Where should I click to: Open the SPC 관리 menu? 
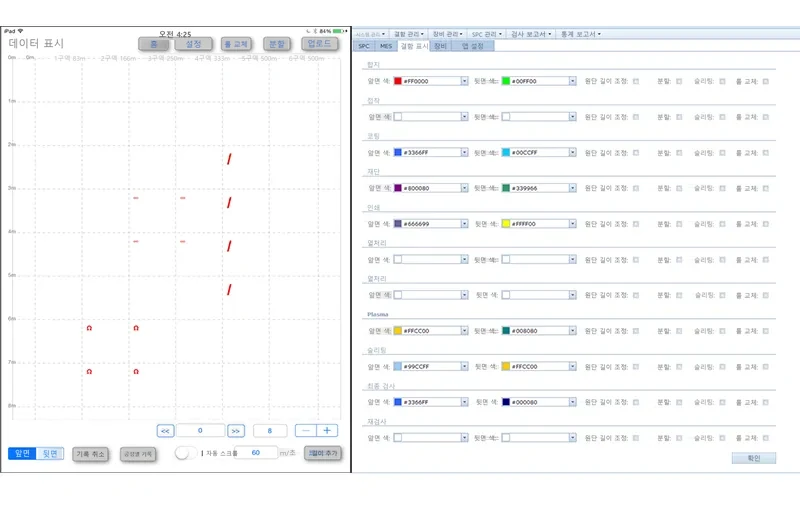[486, 34]
